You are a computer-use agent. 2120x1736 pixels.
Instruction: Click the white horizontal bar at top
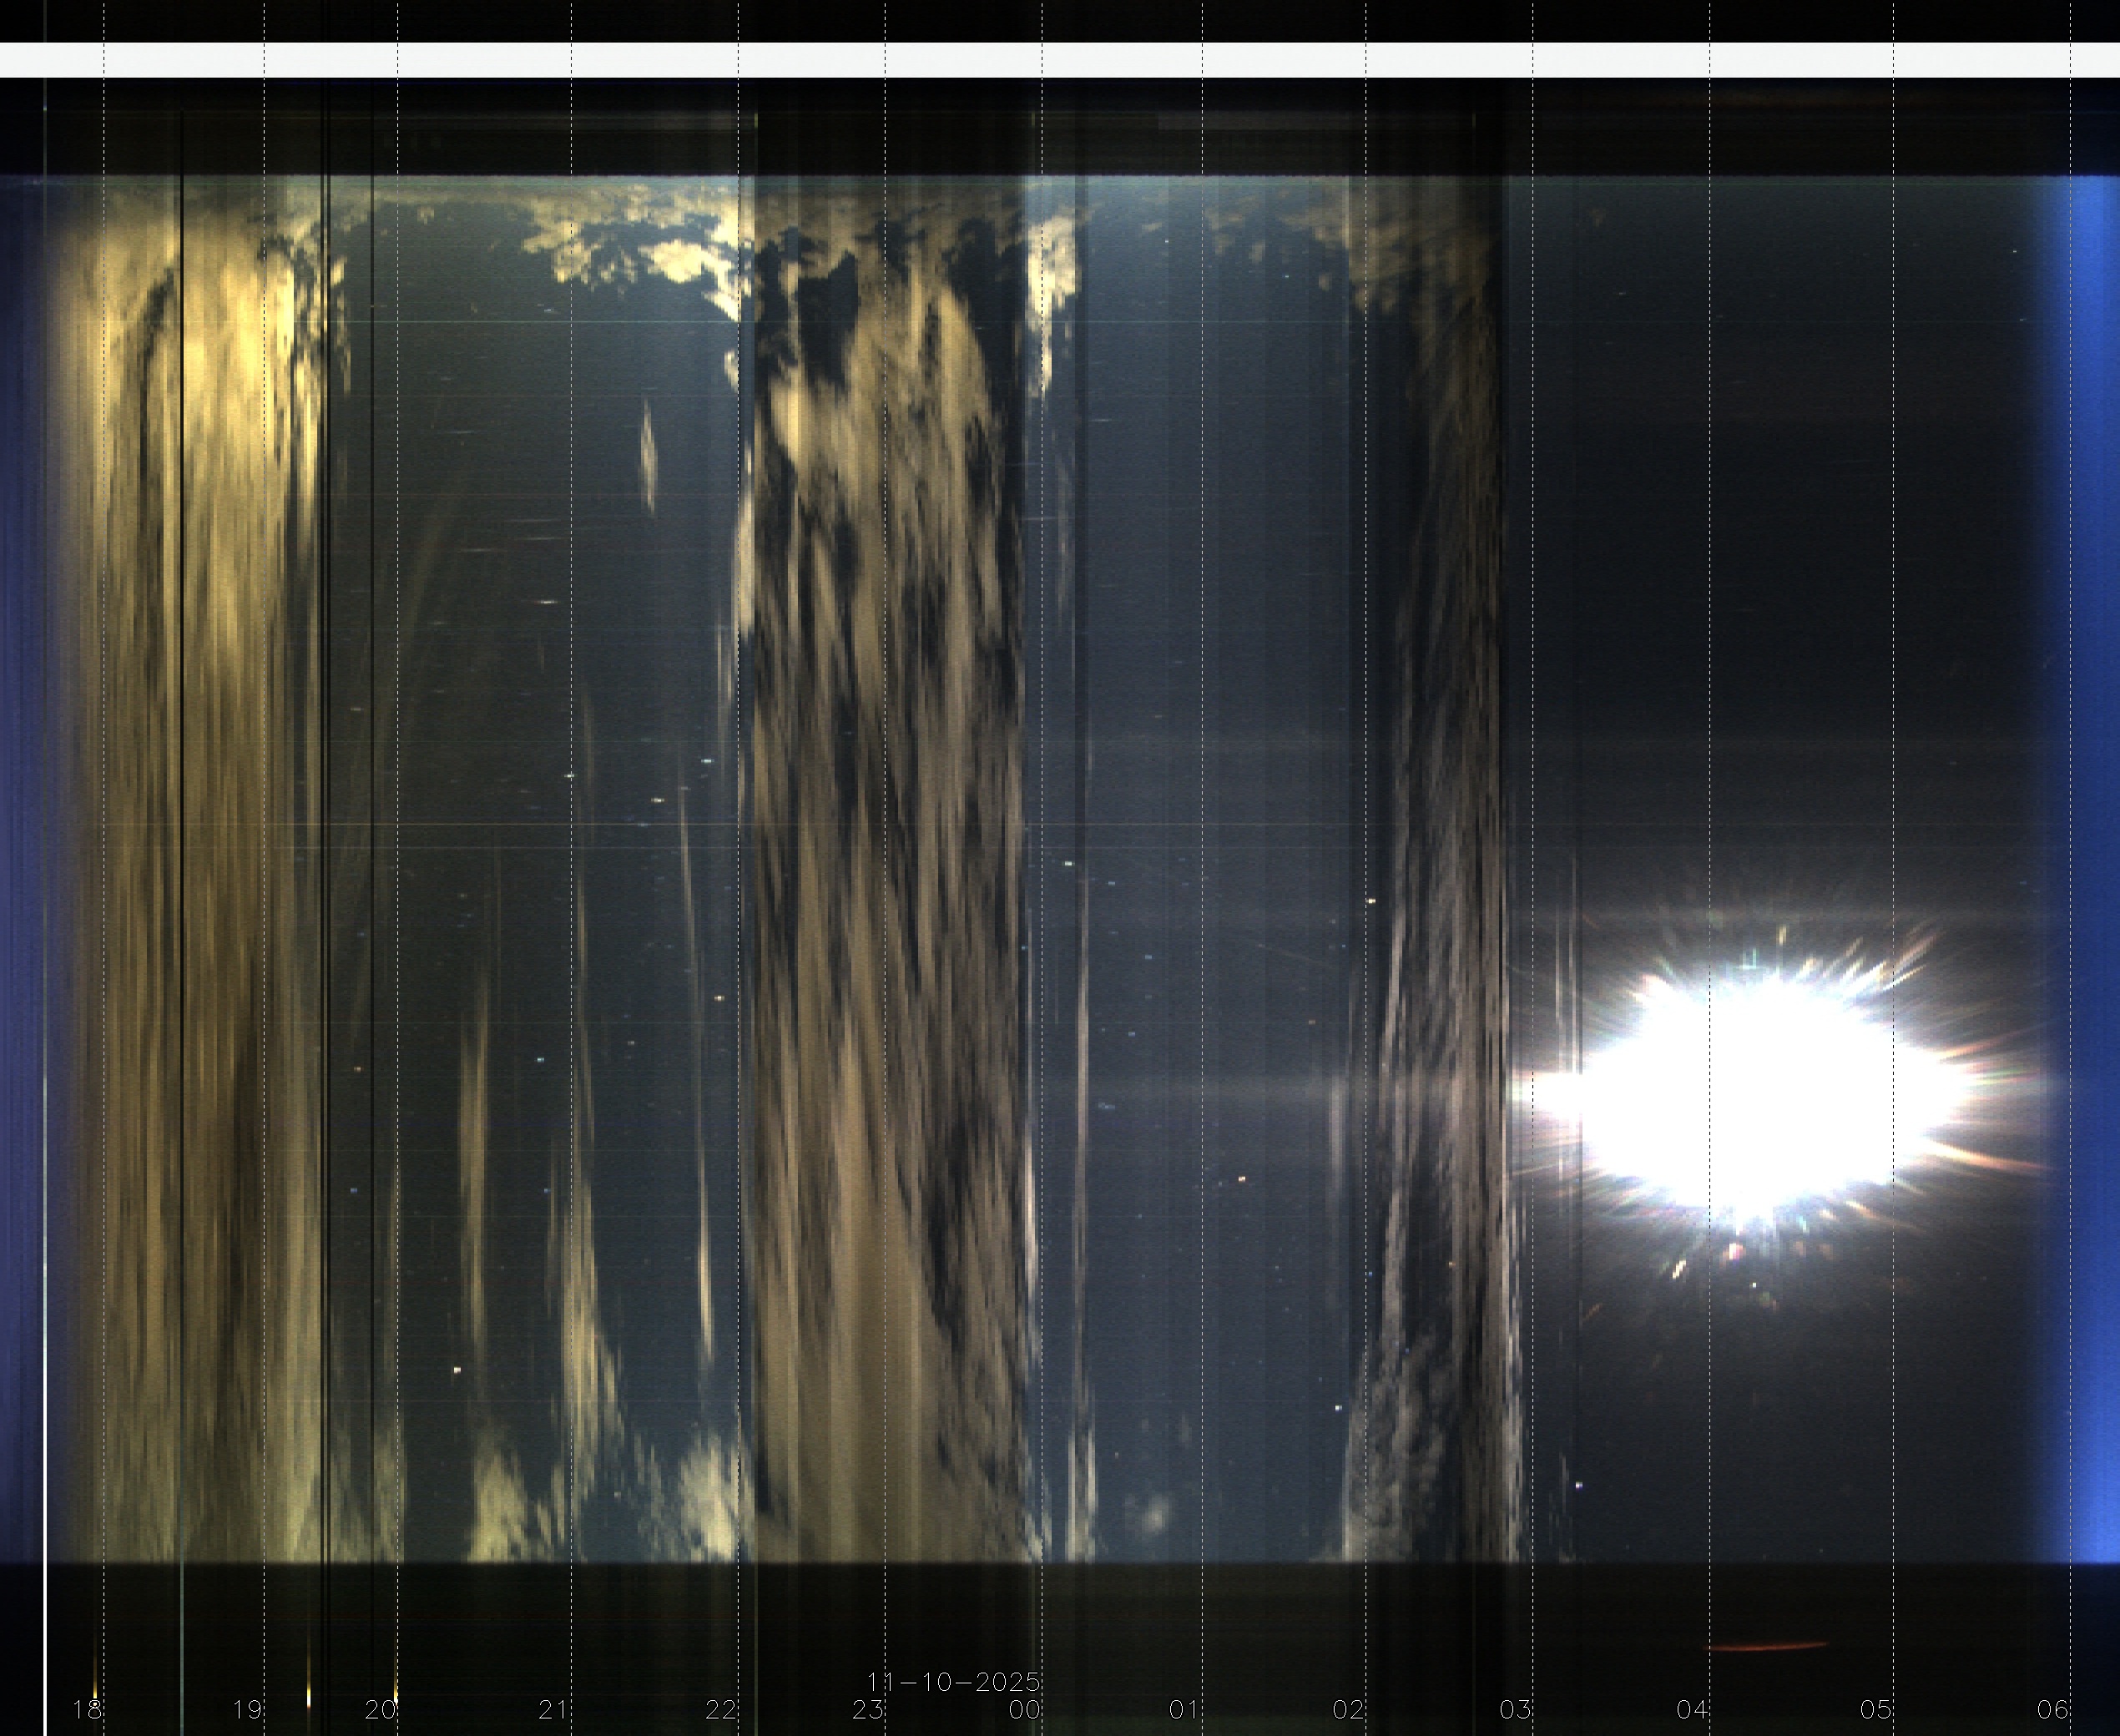point(1060,60)
